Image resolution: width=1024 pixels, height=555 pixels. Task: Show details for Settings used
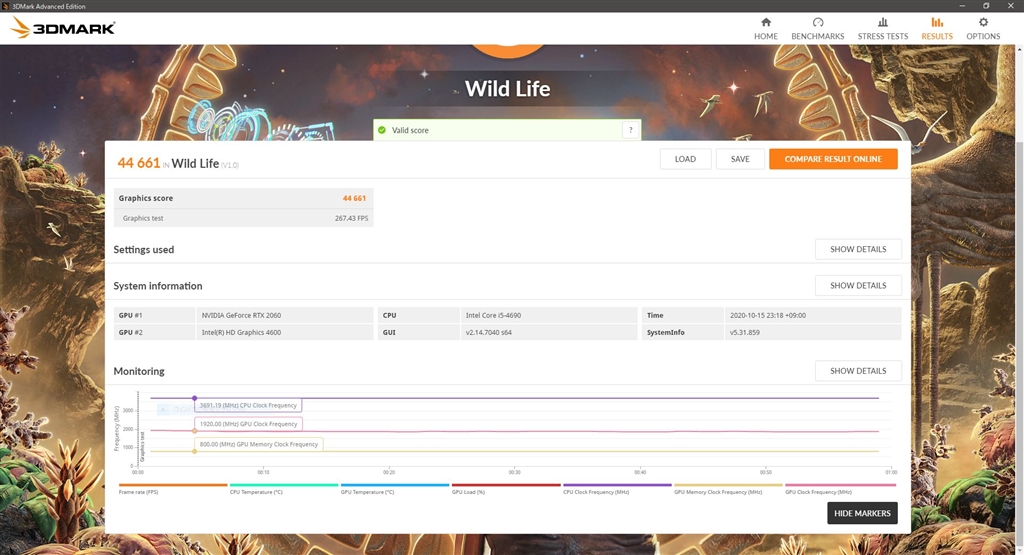click(858, 249)
